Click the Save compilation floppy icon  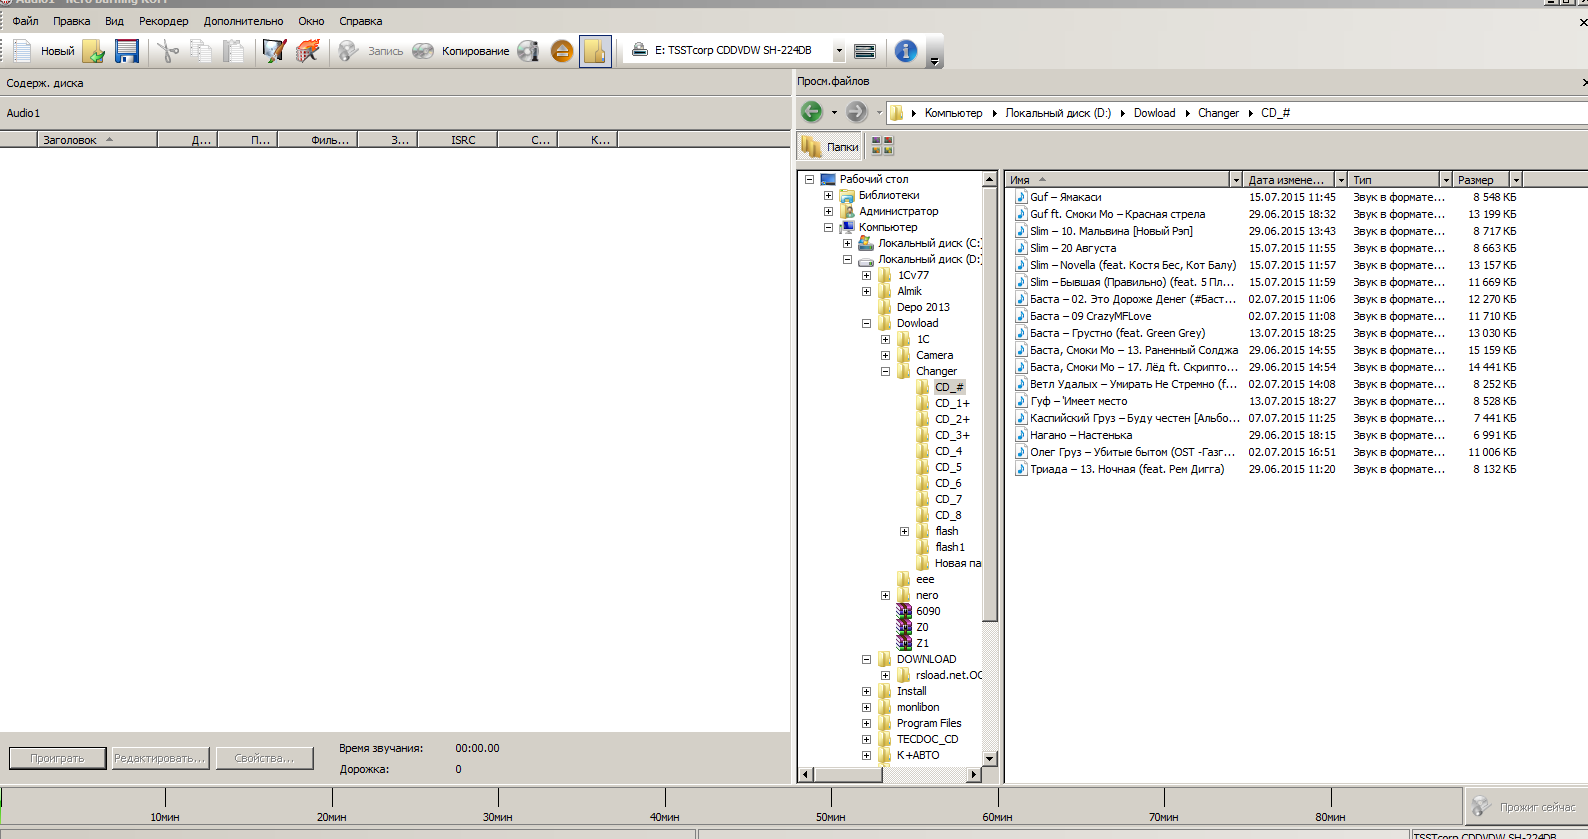coord(127,51)
